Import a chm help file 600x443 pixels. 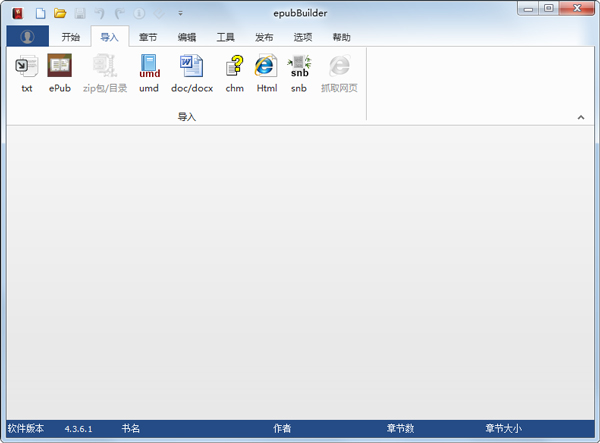[x=234, y=73]
